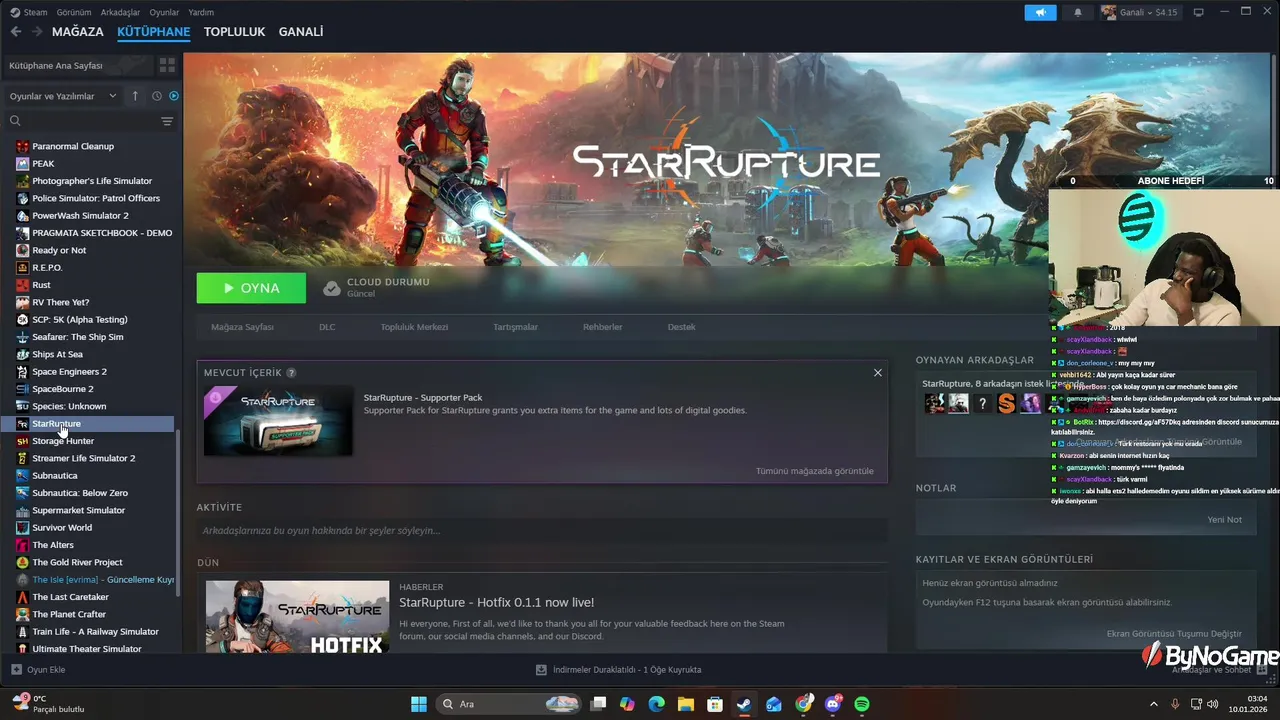Open the Destek link
The width and height of the screenshot is (1280, 720).
coord(681,327)
